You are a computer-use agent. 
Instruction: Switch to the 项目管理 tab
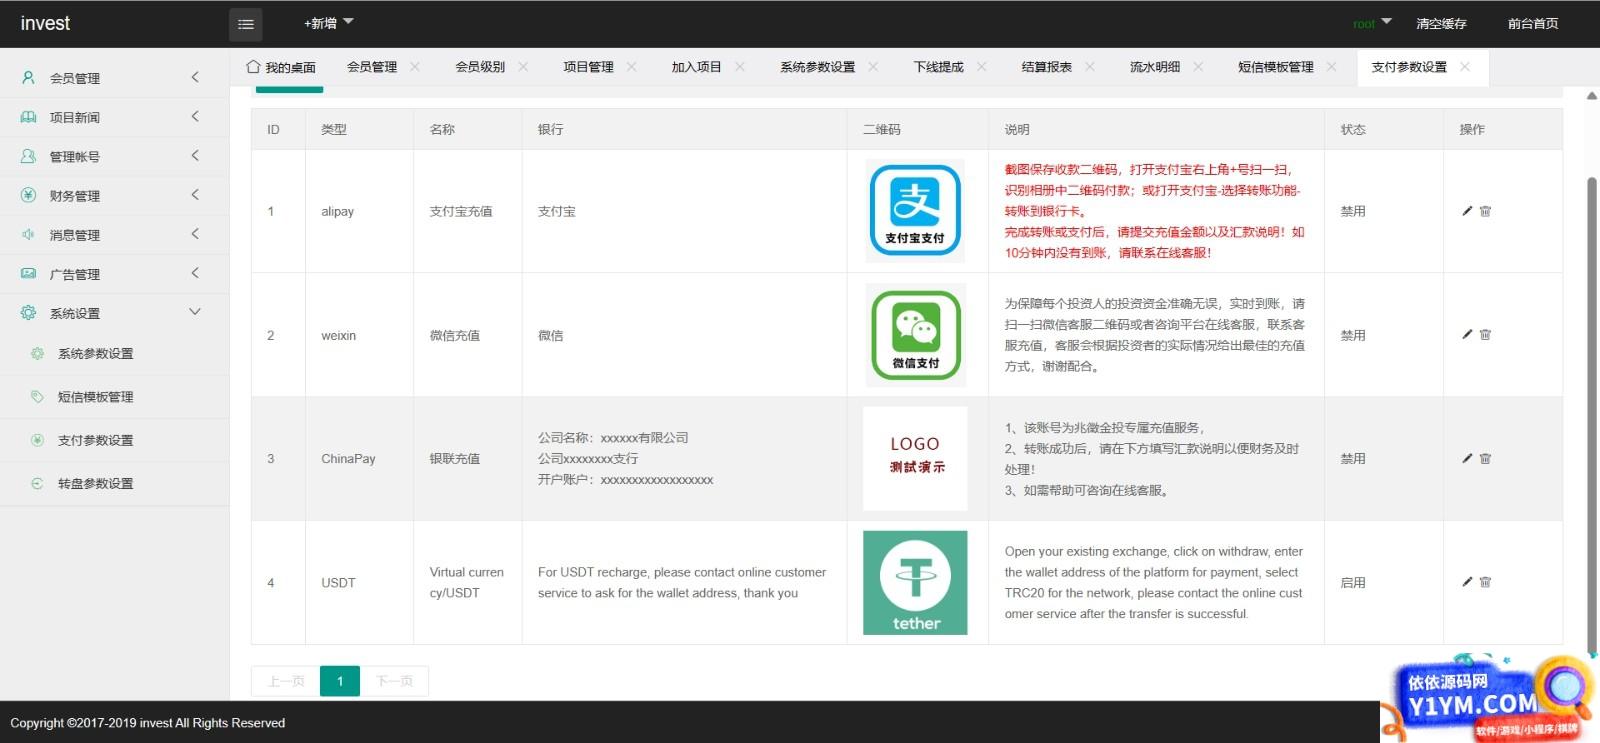[588, 67]
